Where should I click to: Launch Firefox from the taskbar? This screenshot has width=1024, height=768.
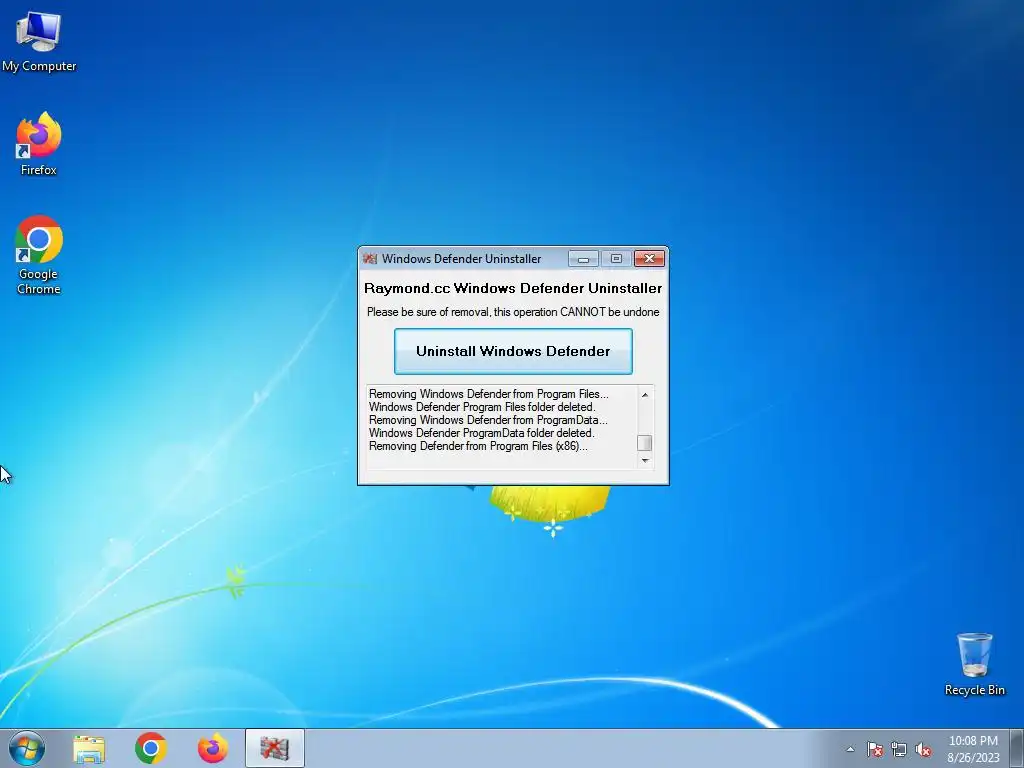click(x=213, y=748)
